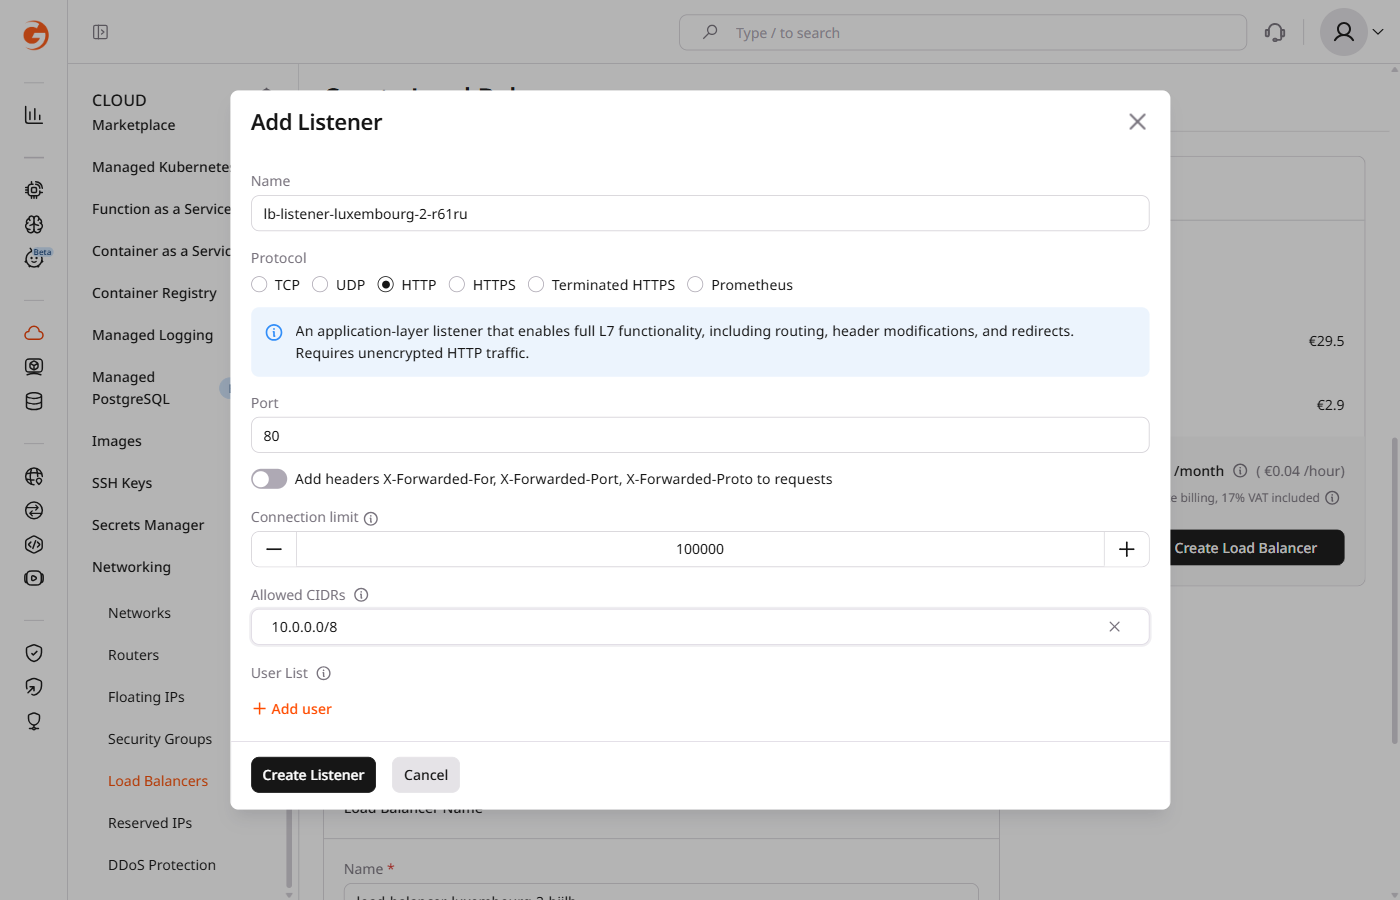Image resolution: width=1400 pixels, height=900 pixels.
Task: Increase connection limit with plus button
Action: [1127, 549]
